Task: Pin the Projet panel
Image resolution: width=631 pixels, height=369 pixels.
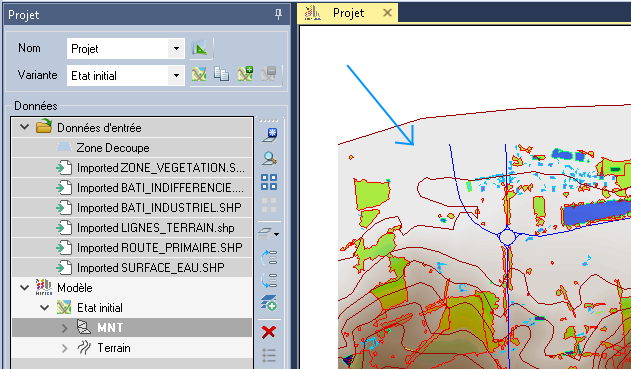Action: pos(278,14)
